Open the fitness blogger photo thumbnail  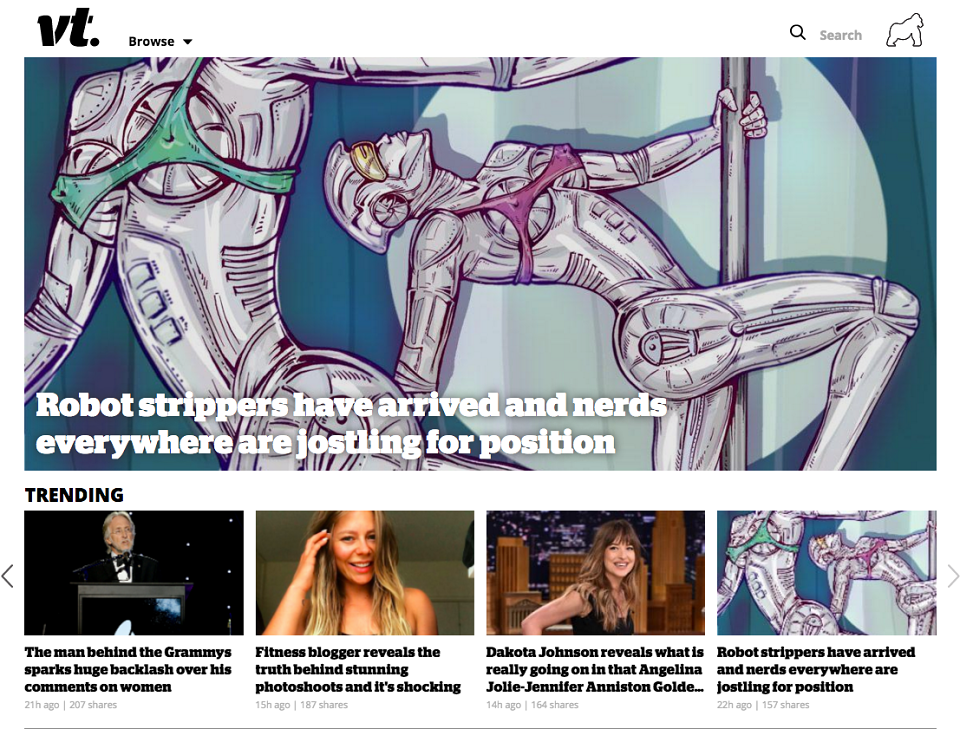pos(365,572)
